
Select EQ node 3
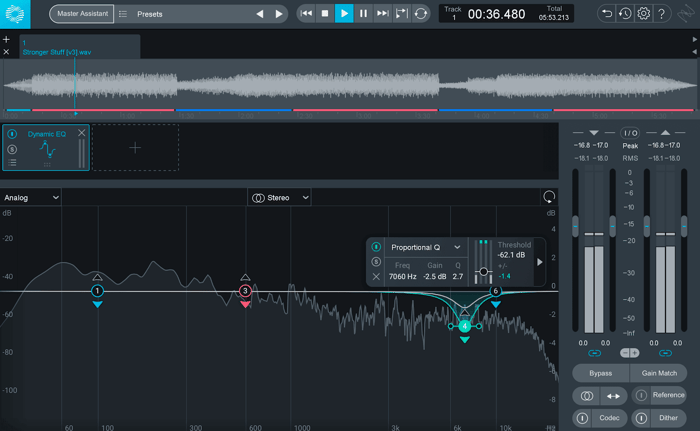point(245,291)
